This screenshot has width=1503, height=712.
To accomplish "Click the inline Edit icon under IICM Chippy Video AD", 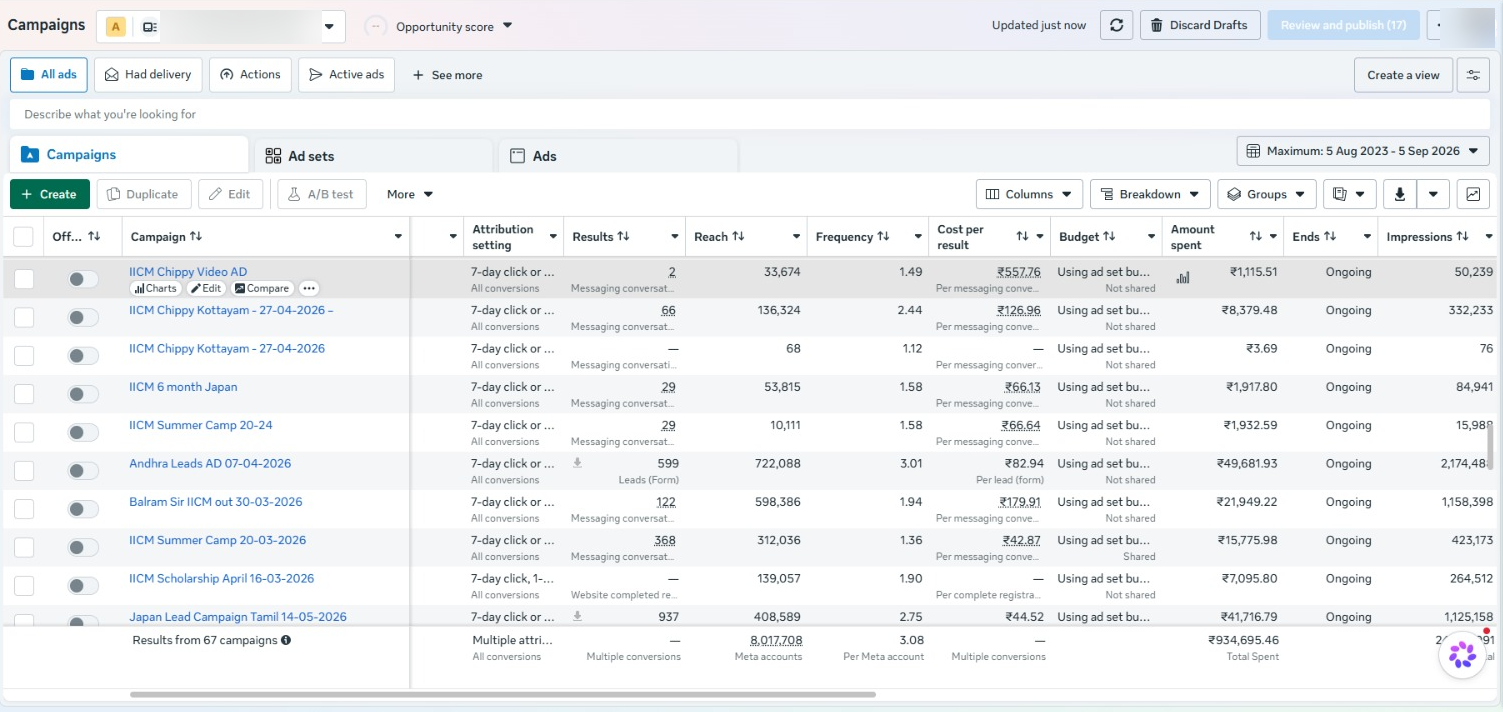I will click(205, 288).
